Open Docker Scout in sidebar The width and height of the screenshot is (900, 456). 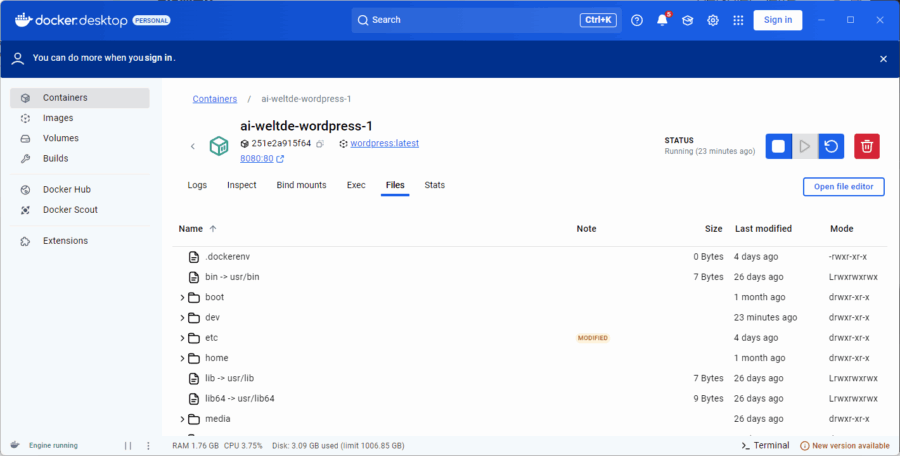coord(80,210)
